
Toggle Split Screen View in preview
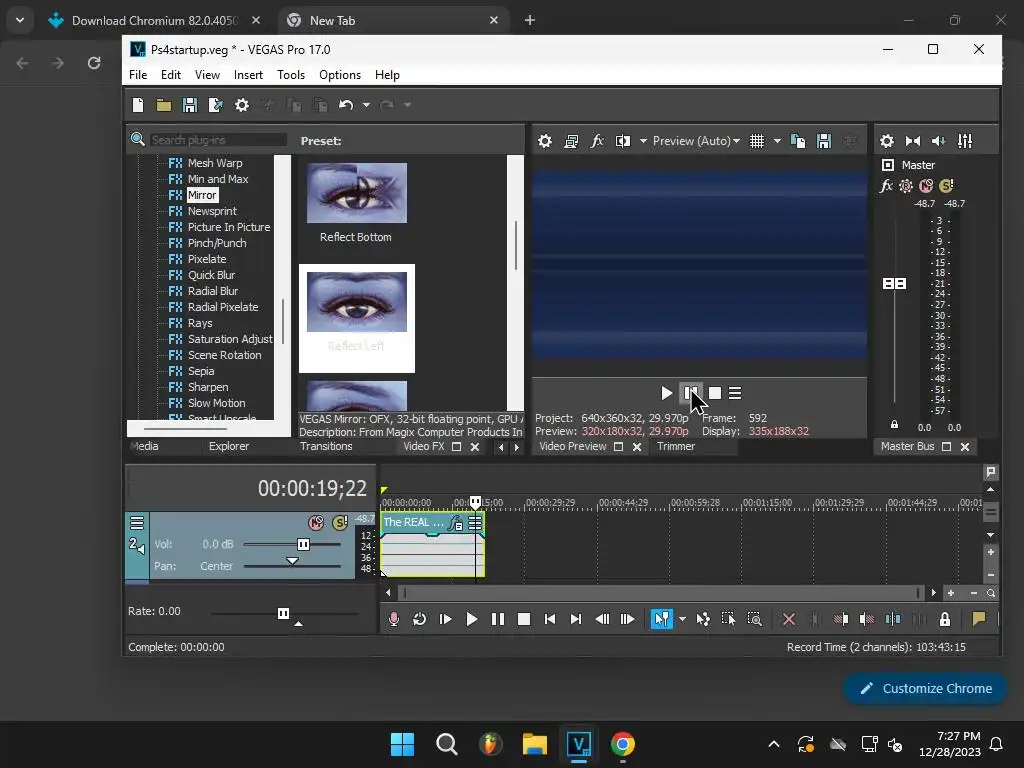[623, 141]
